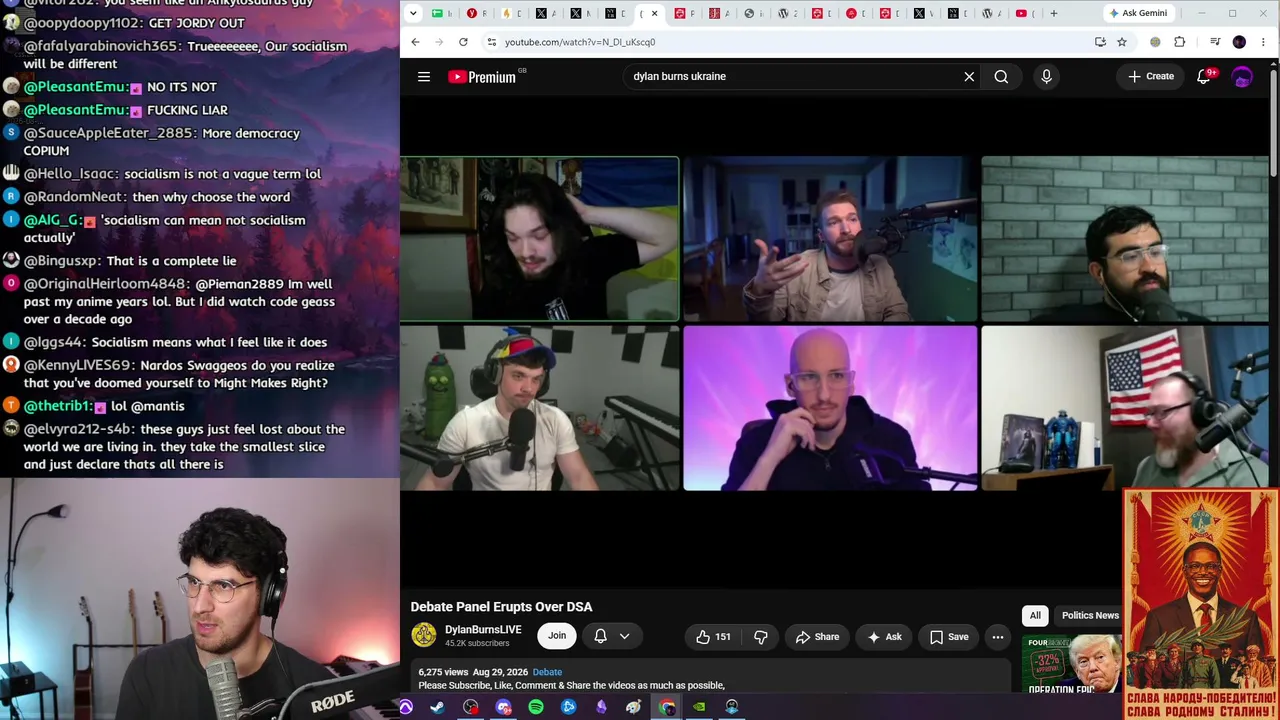Screen dimensions: 1280x720
Task: Open the Chrome profile avatar
Action: (1239, 42)
